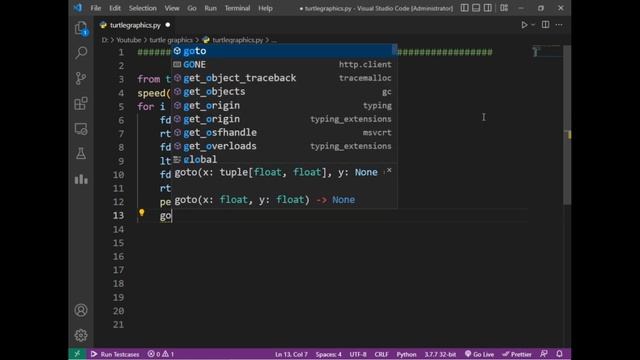Open the remote window status bar button

(x=77, y=354)
